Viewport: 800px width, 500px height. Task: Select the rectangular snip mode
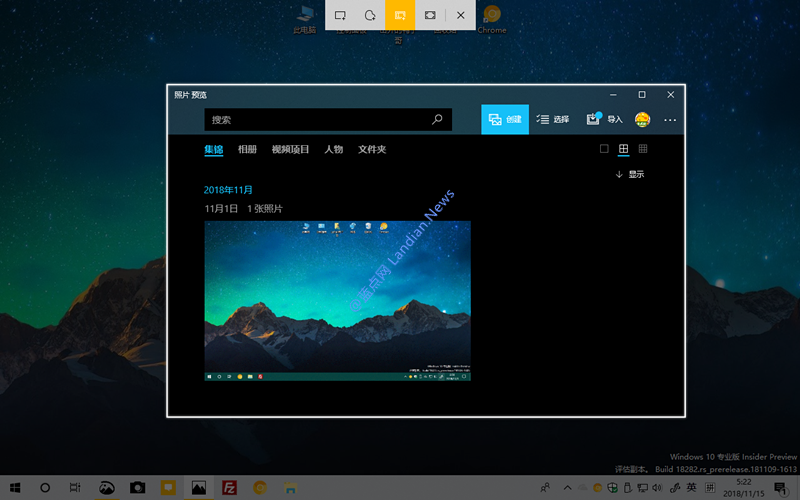340,15
